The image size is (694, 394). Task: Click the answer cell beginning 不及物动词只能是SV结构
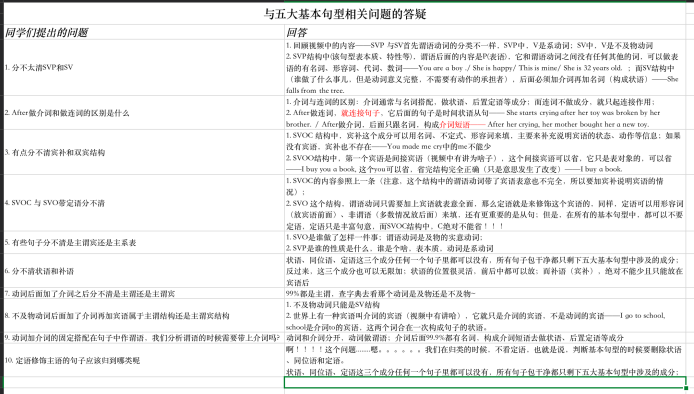pos(485,316)
